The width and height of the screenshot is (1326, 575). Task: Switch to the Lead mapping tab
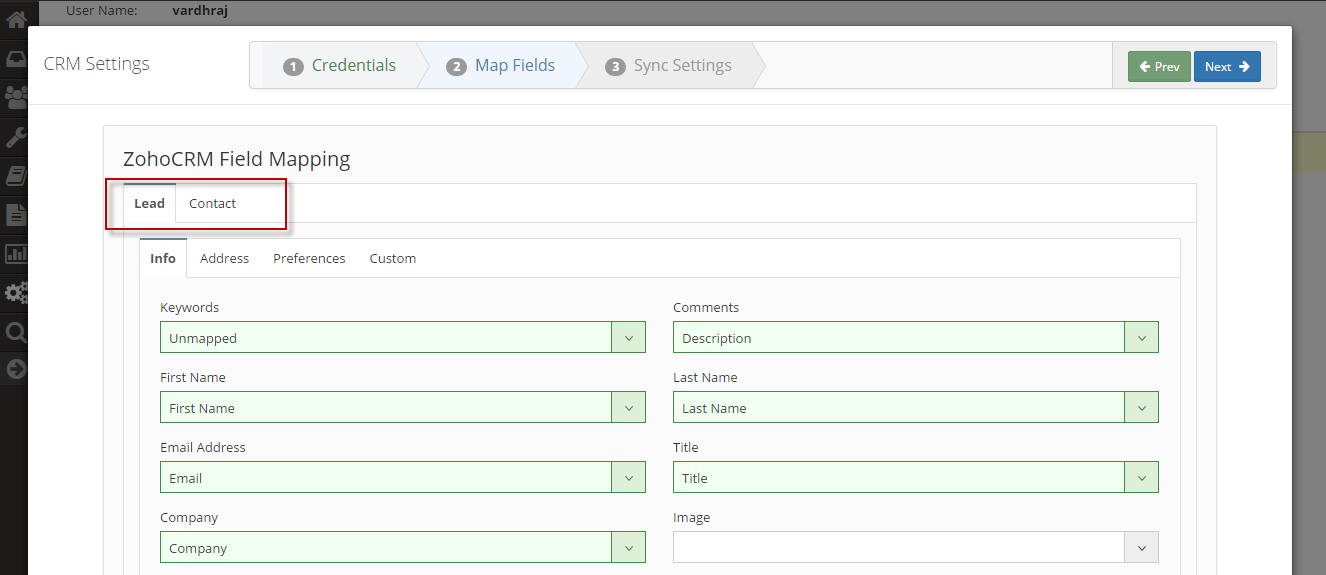tap(150, 203)
